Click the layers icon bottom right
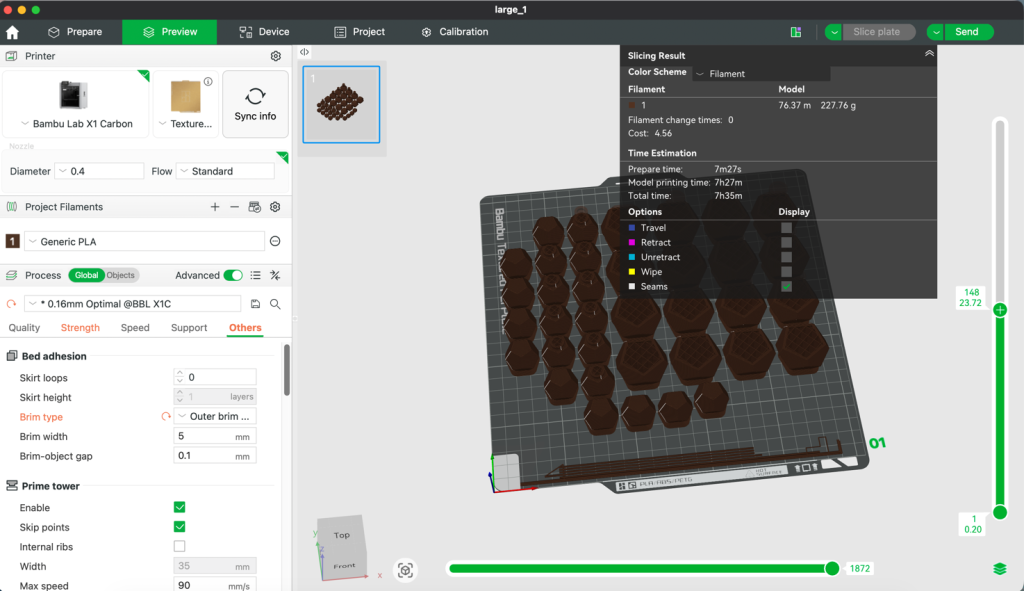This screenshot has width=1024, height=591. pos(1000,569)
